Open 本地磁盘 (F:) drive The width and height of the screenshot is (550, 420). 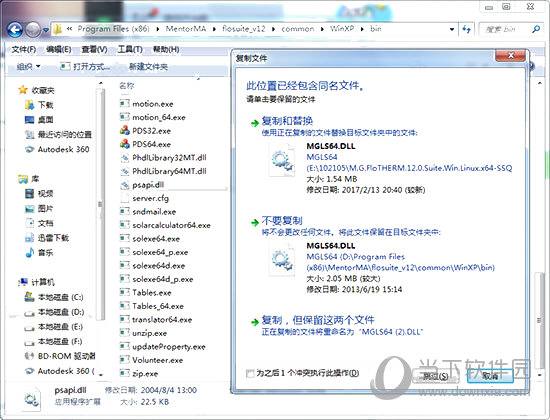tap(53, 341)
